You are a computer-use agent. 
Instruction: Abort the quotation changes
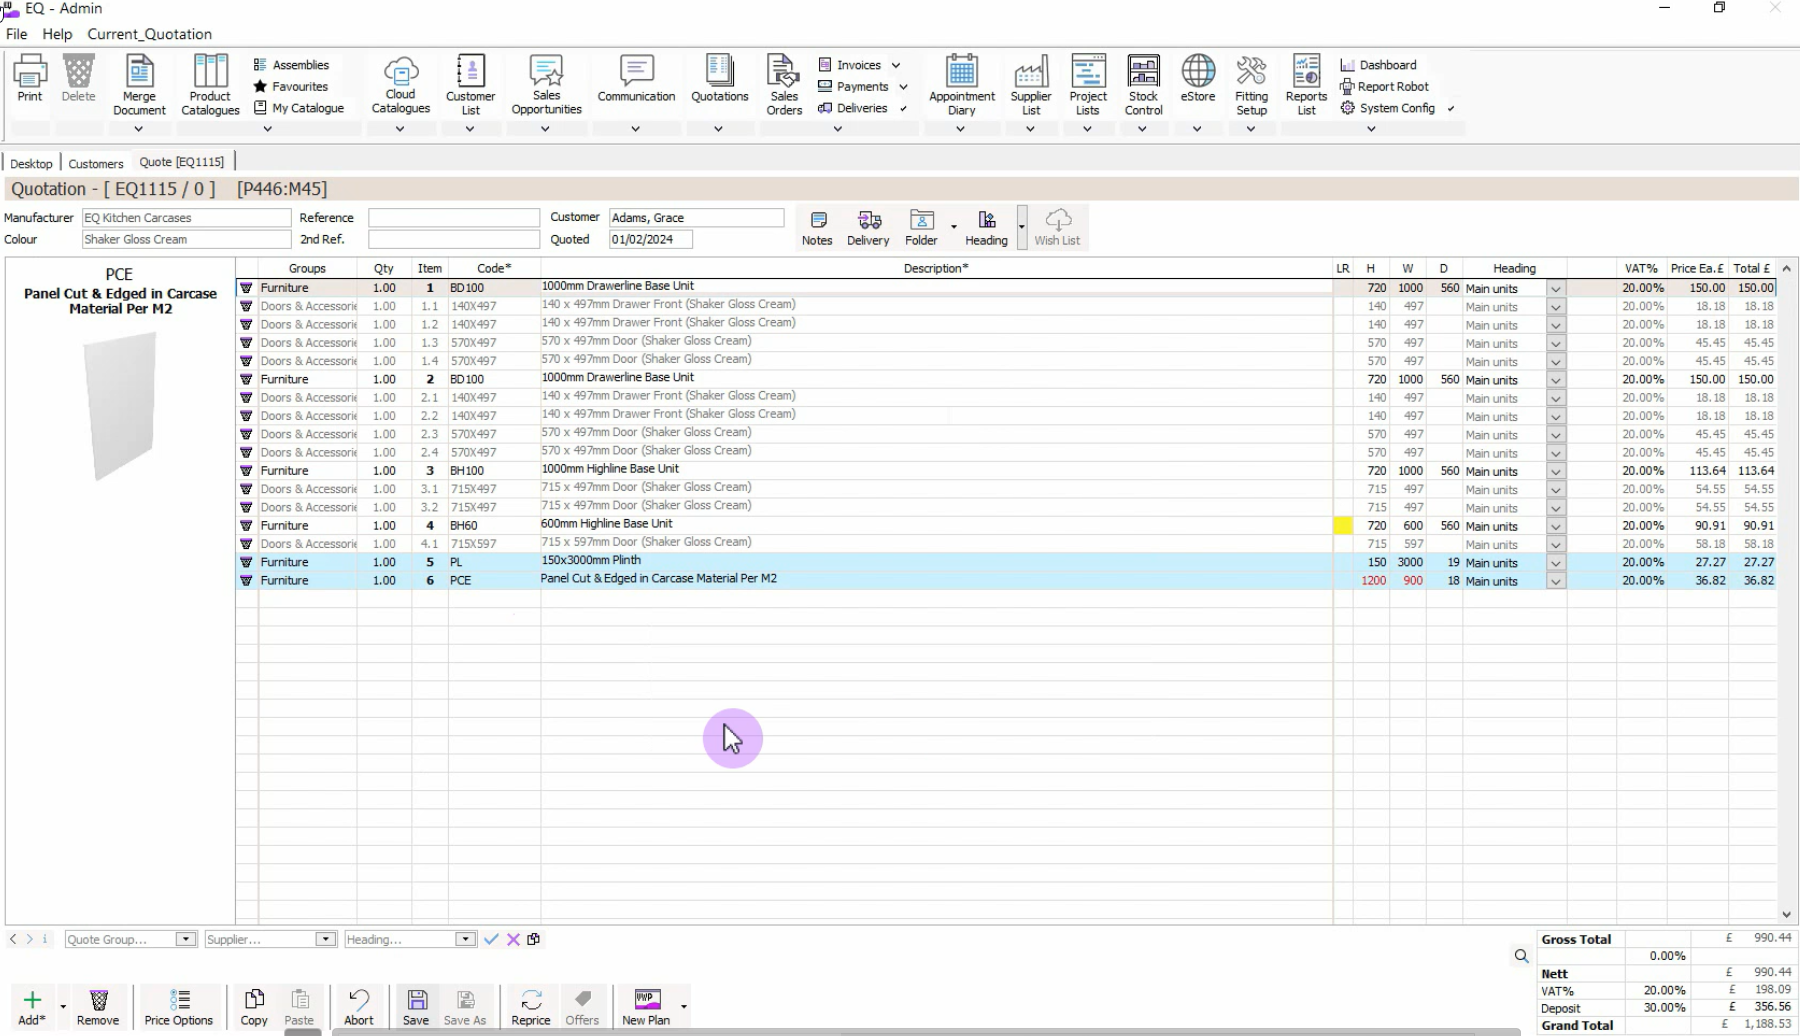359,1007
